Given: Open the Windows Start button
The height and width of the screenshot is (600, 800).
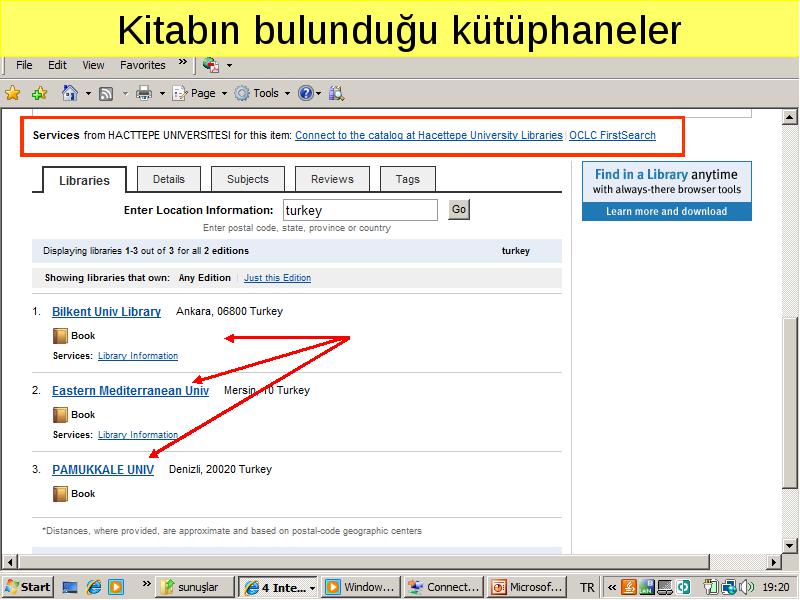Looking at the screenshot, I should [29, 587].
